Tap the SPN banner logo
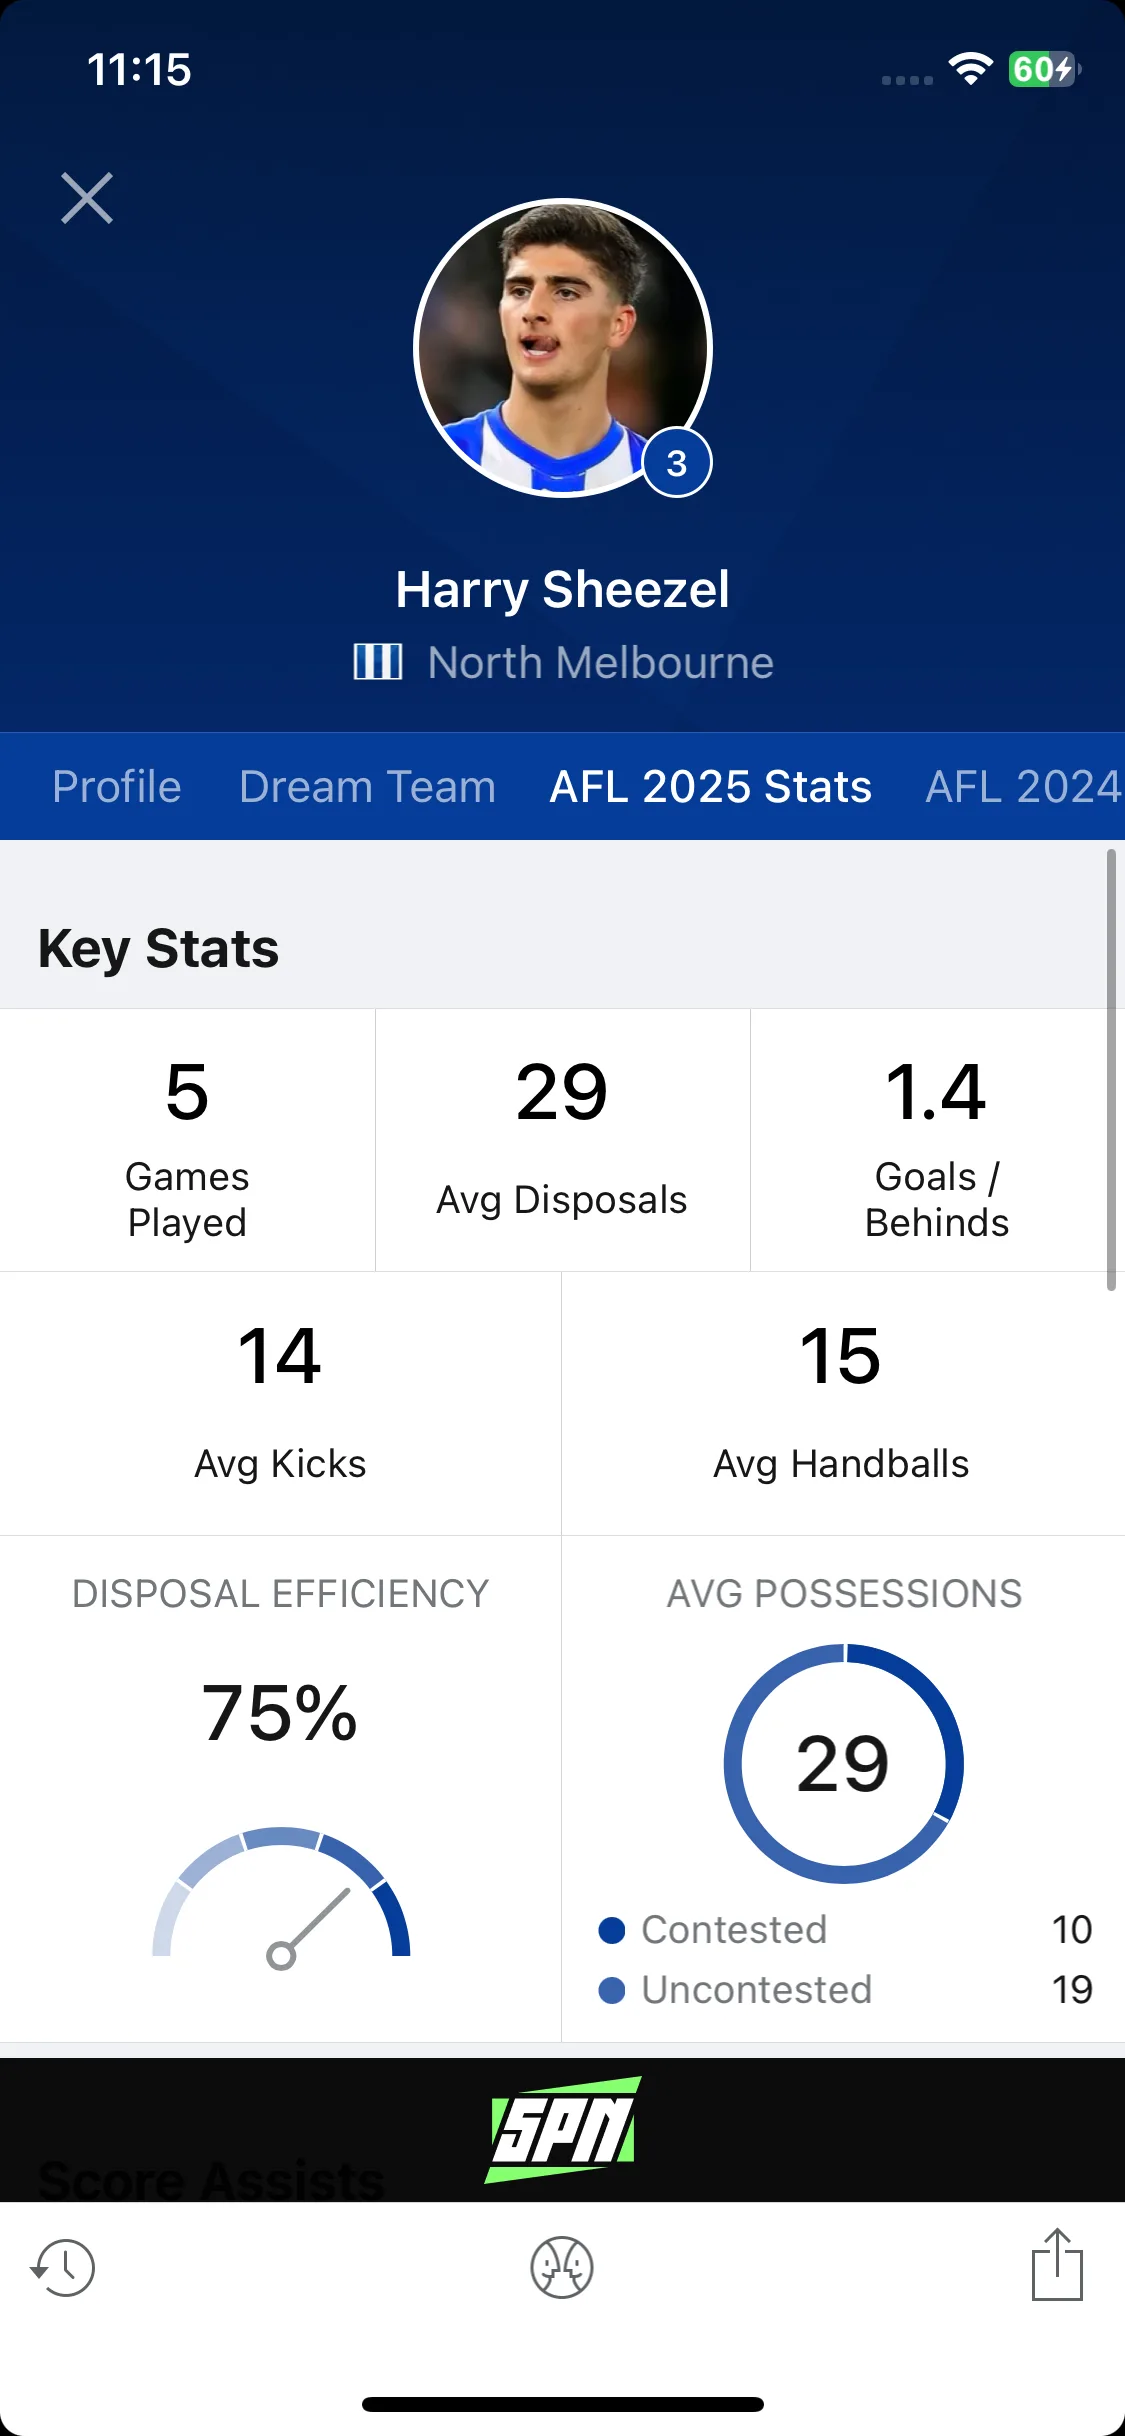Viewport: 1125px width, 2436px height. pyautogui.click(x=563, y=2129)
